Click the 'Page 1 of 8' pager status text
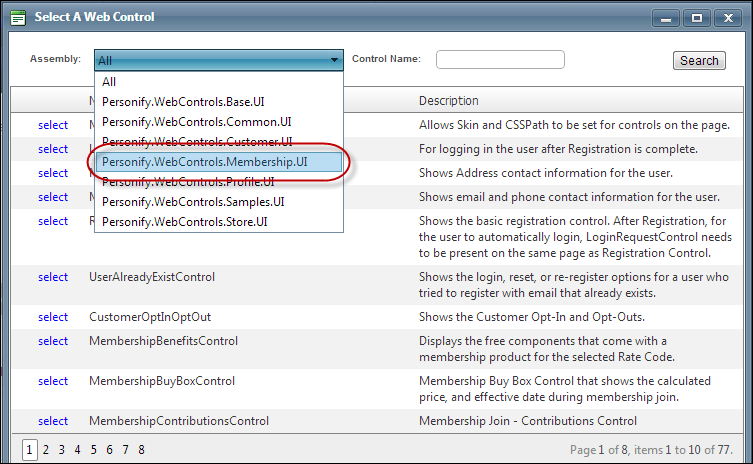Image resolution: width=753 pixels, height=464 pixels. (598, 450)
